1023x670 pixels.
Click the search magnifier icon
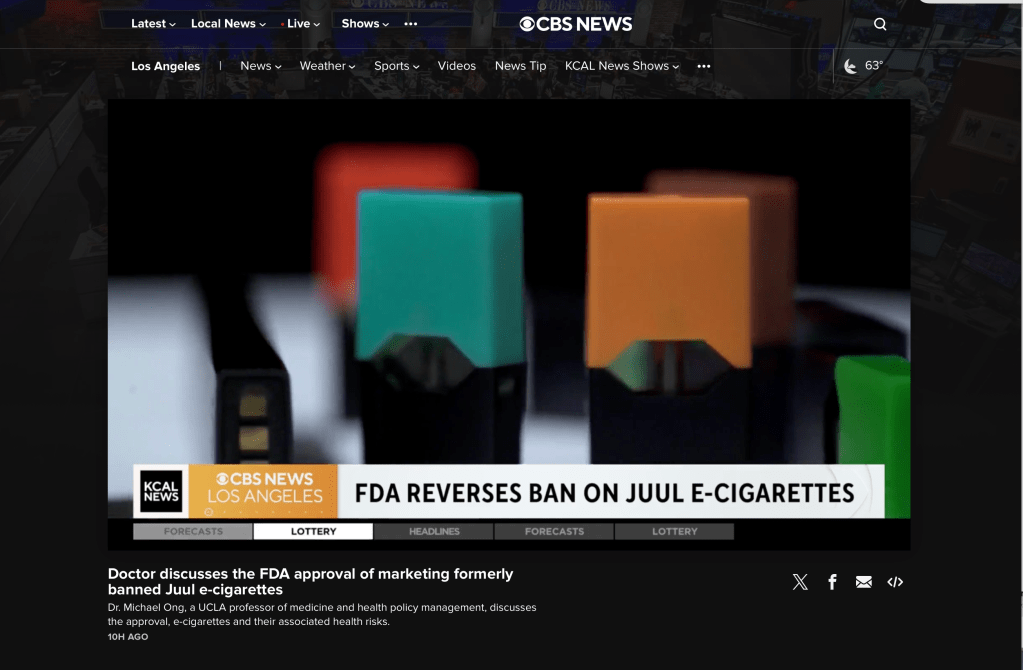pos(880,24)
